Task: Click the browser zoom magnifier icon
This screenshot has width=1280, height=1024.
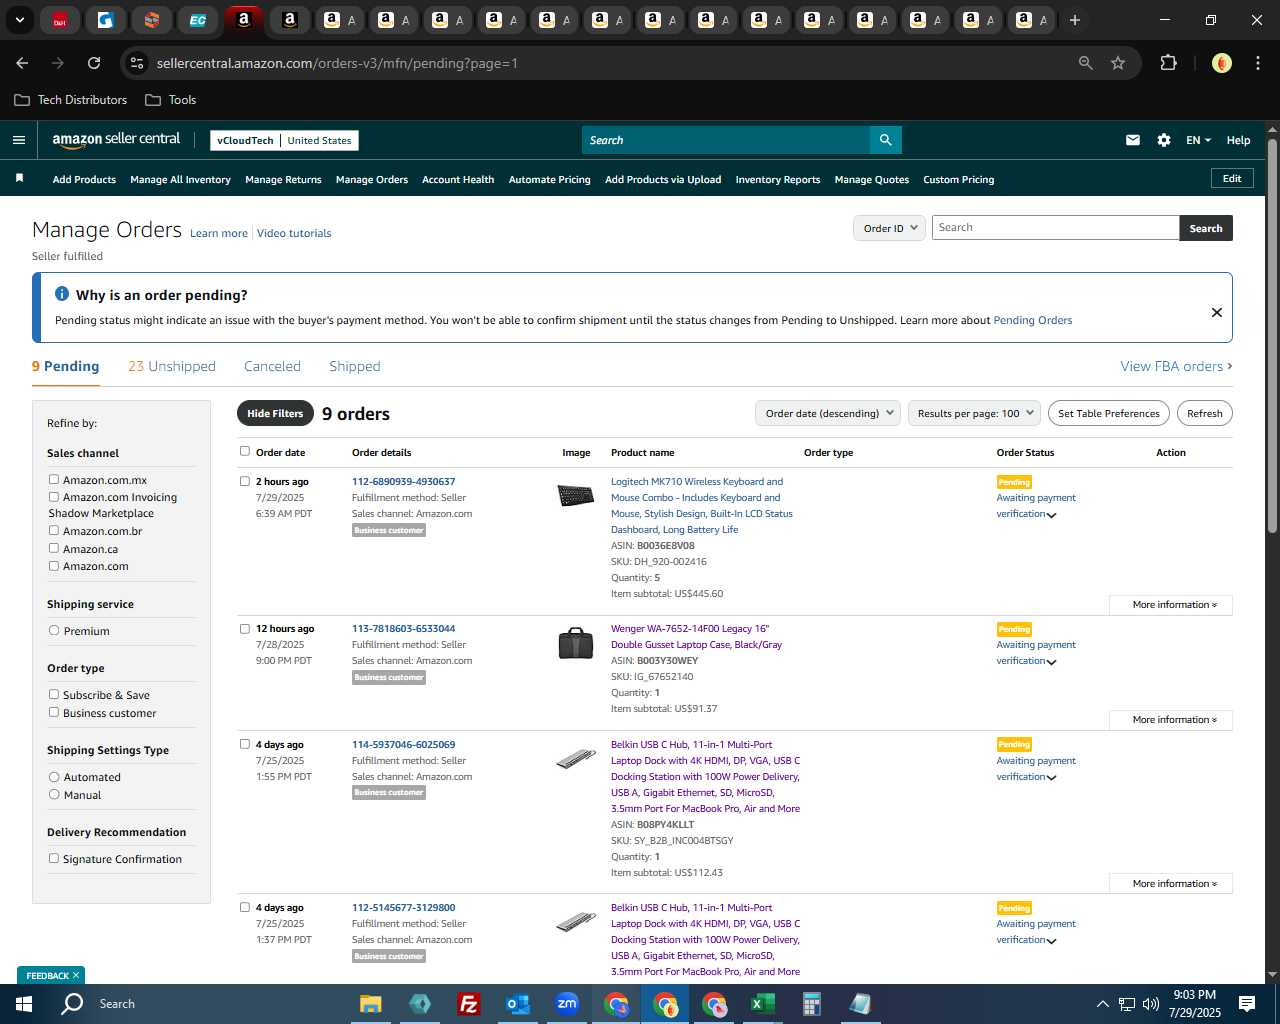Action: 1086,63
